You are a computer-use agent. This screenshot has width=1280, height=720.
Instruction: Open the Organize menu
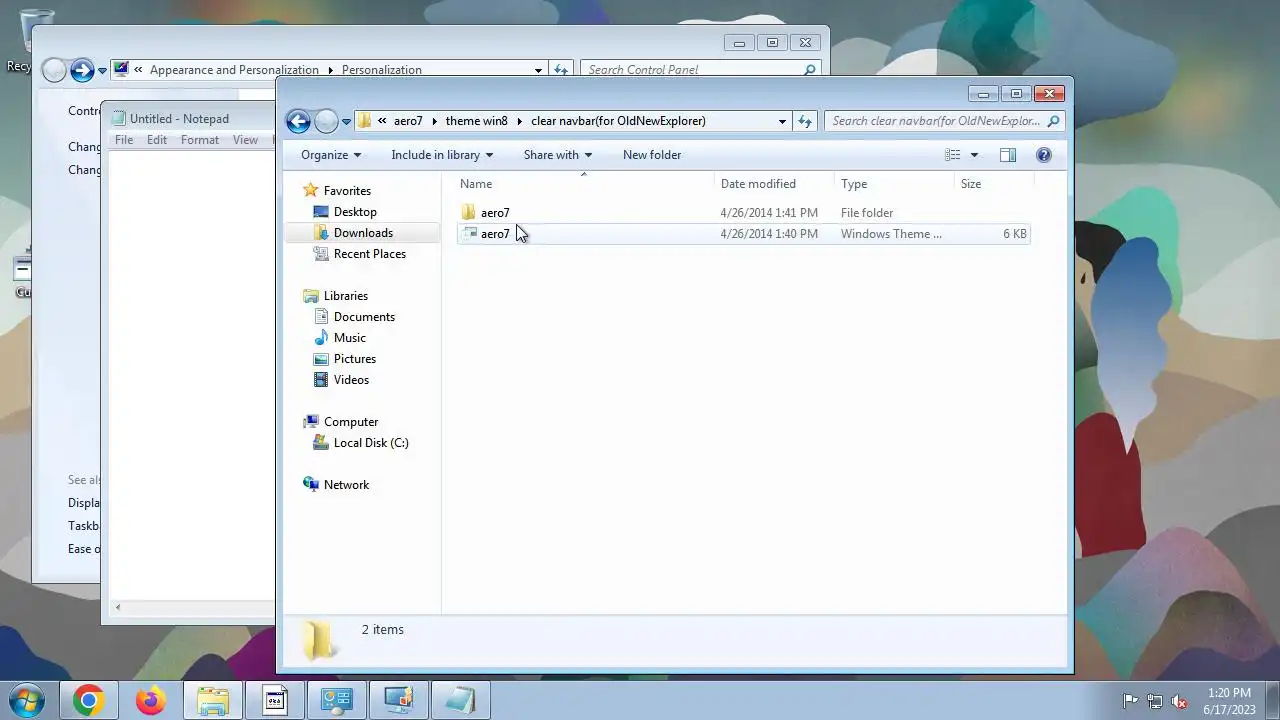(331, 155)
